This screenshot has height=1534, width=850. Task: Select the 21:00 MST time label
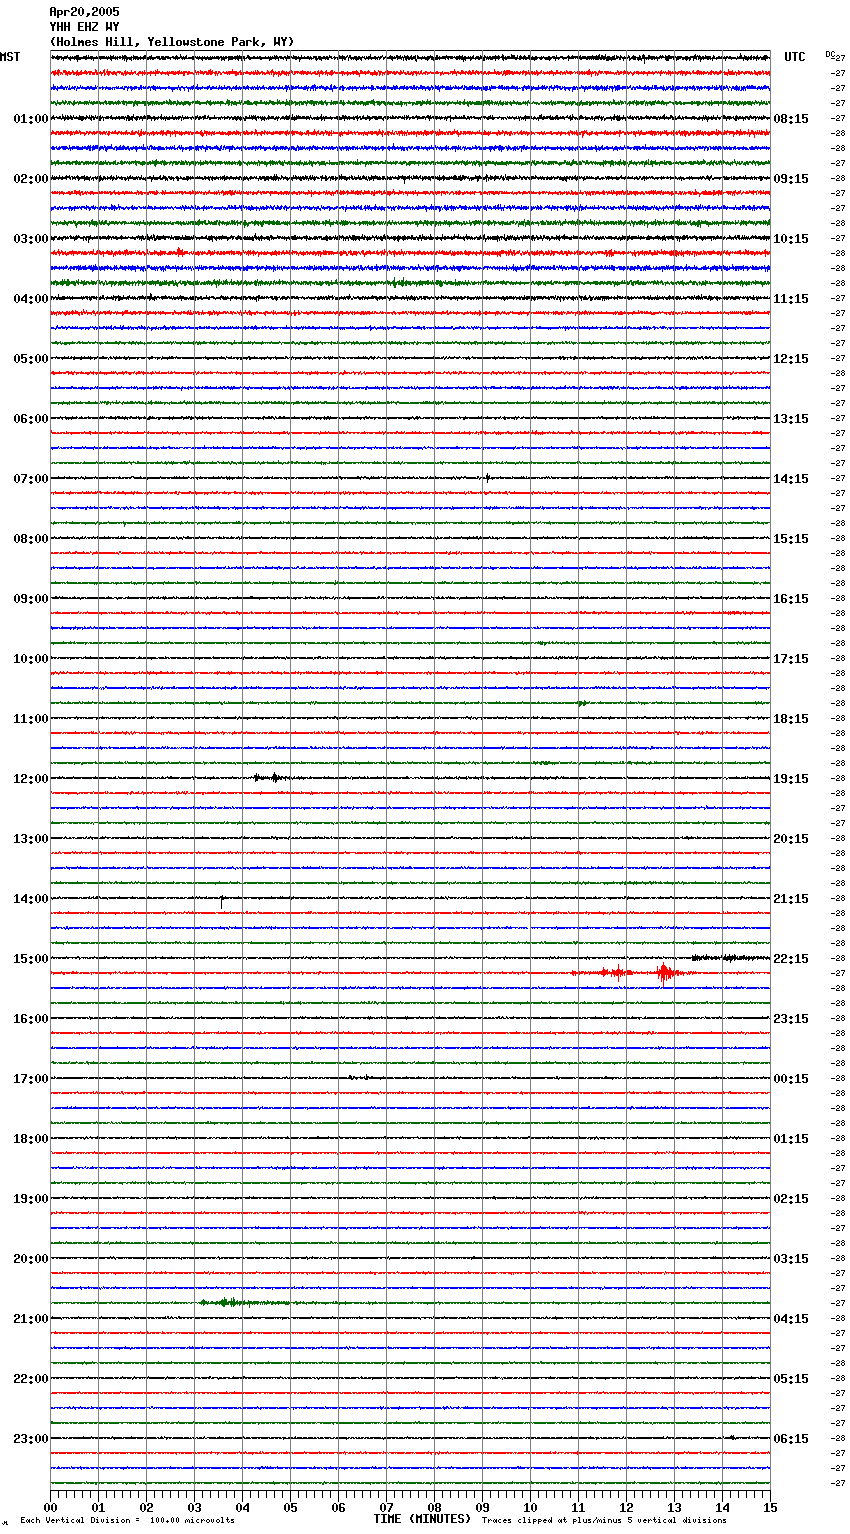click(31, 1319)
